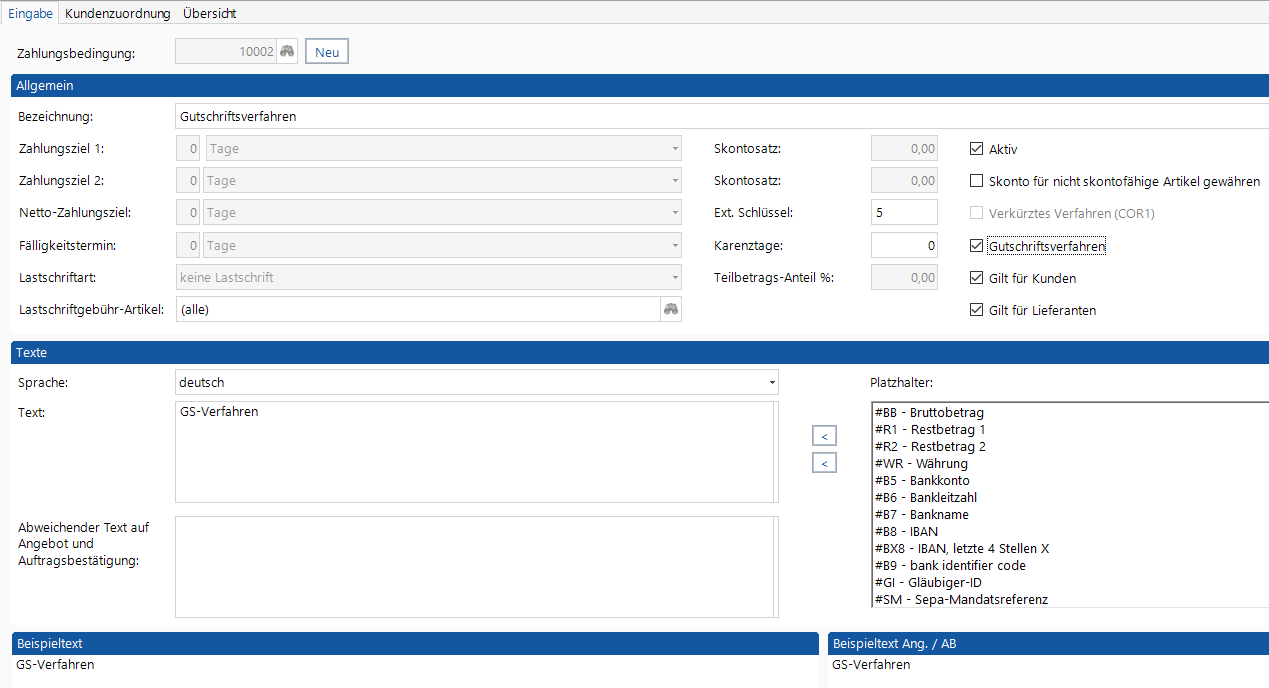Open the Übersicht tab
1269x688 pixels.
click(x=209, y=13)
